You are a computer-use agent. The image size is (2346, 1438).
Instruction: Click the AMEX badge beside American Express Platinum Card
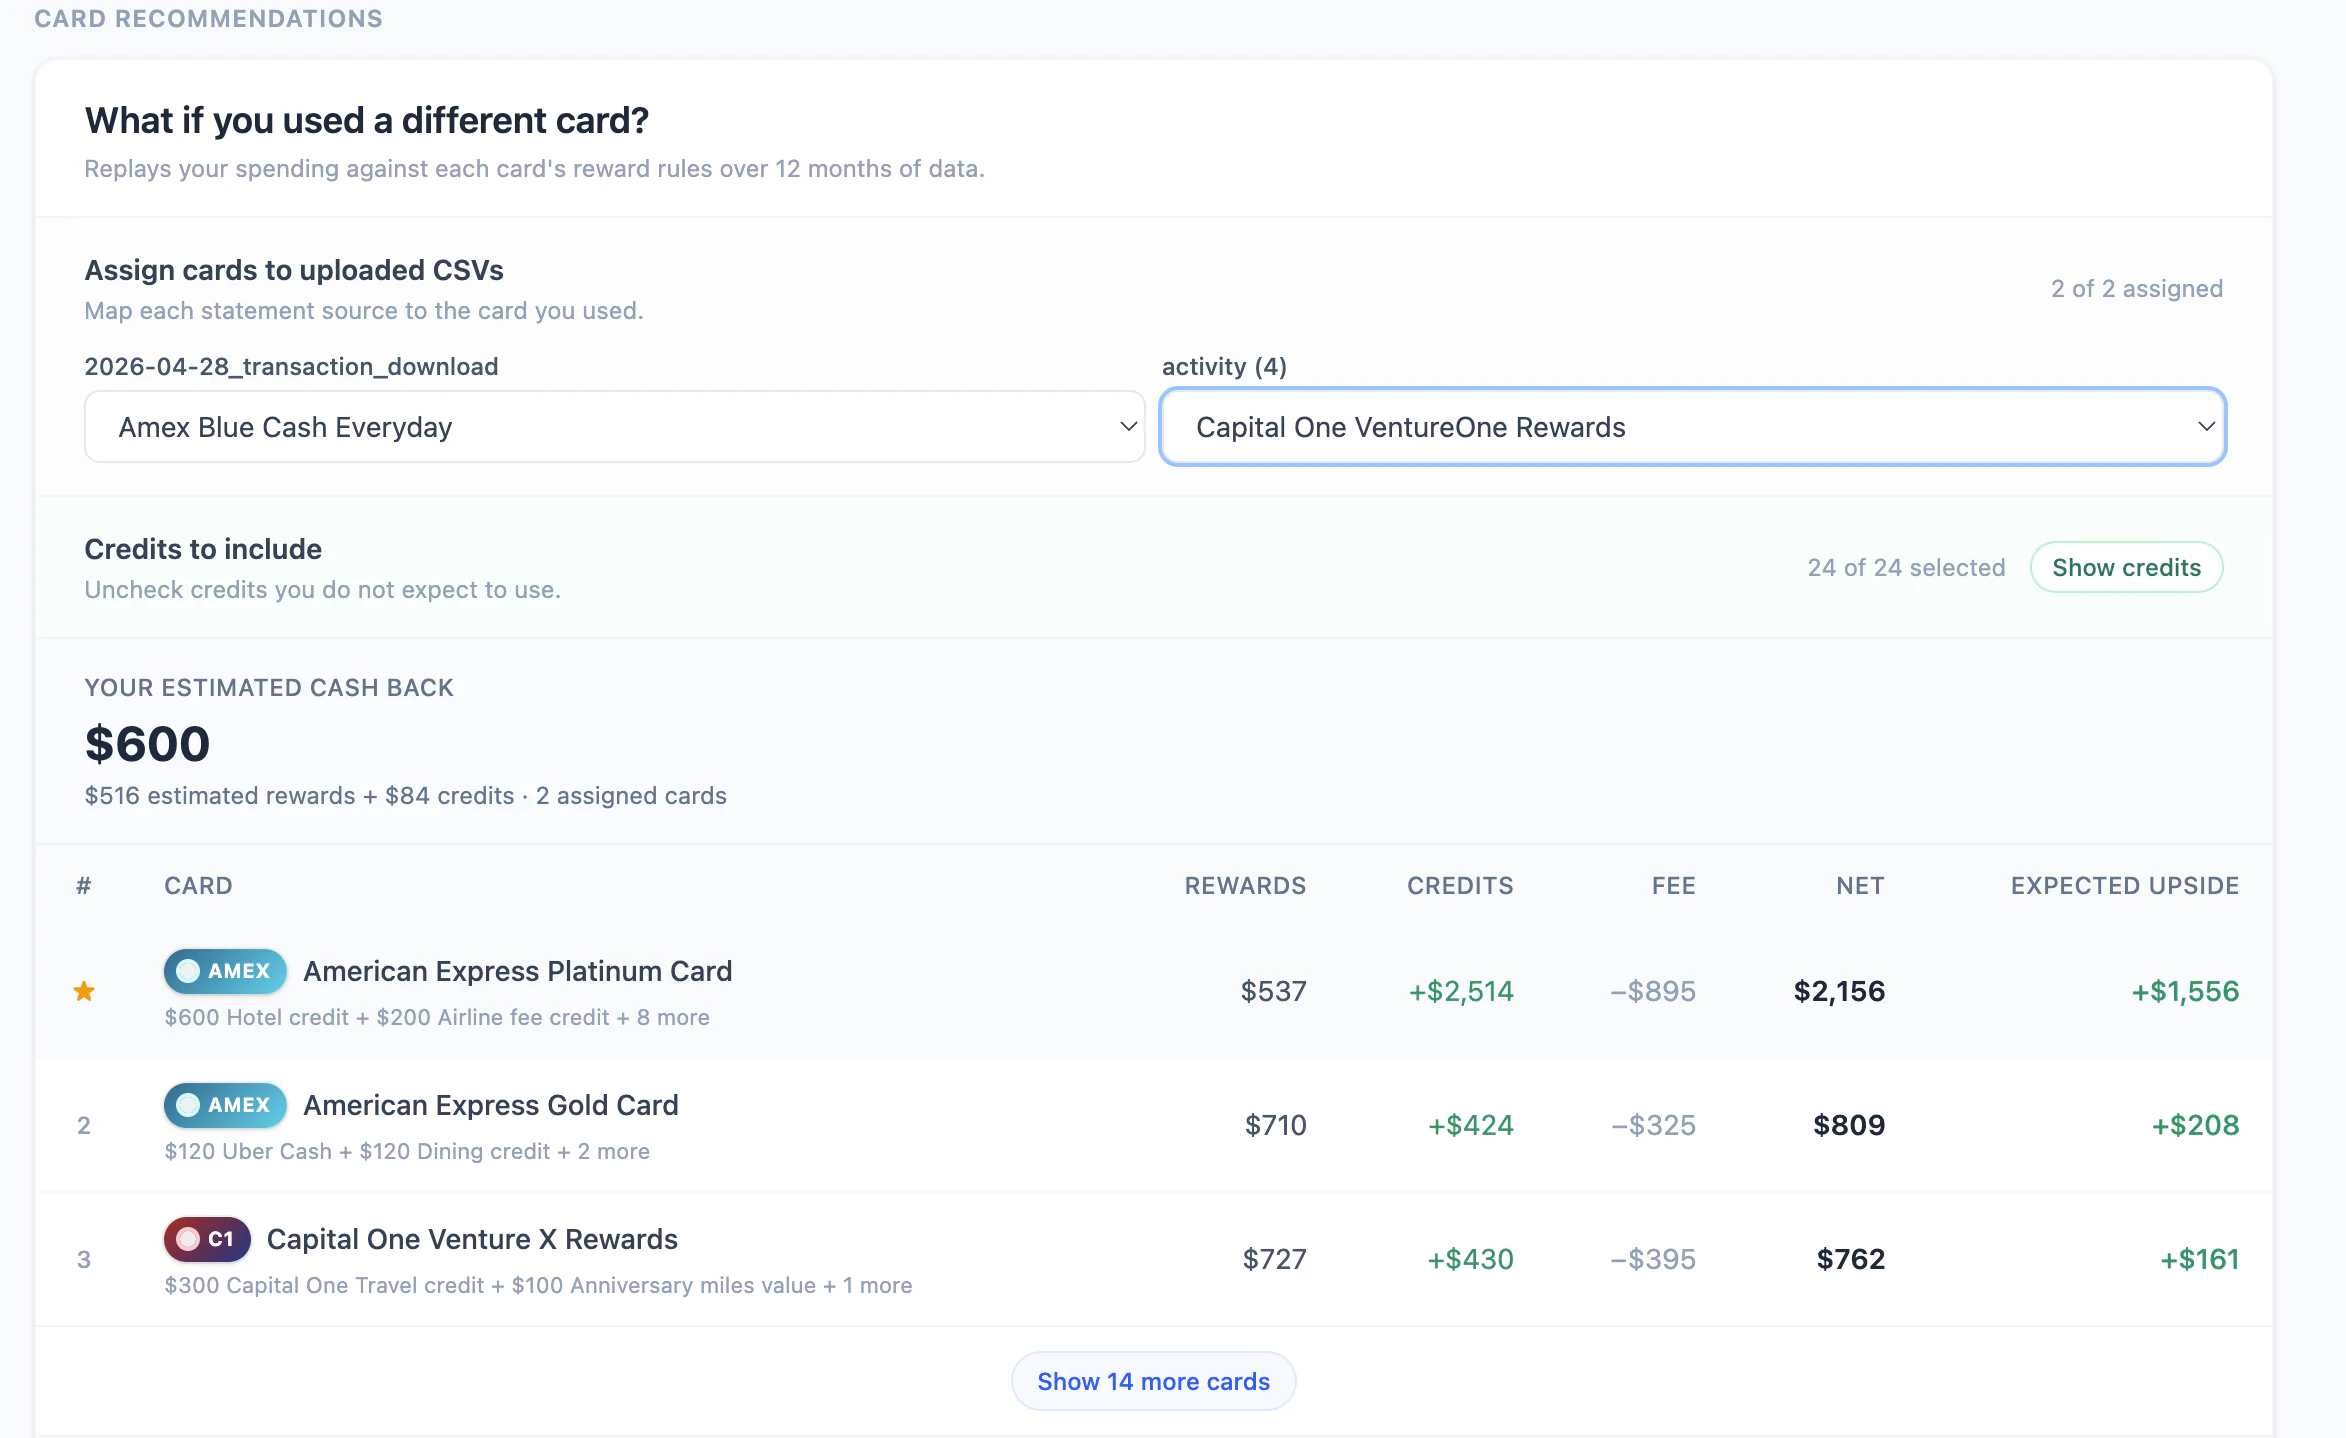click(225, 971)
